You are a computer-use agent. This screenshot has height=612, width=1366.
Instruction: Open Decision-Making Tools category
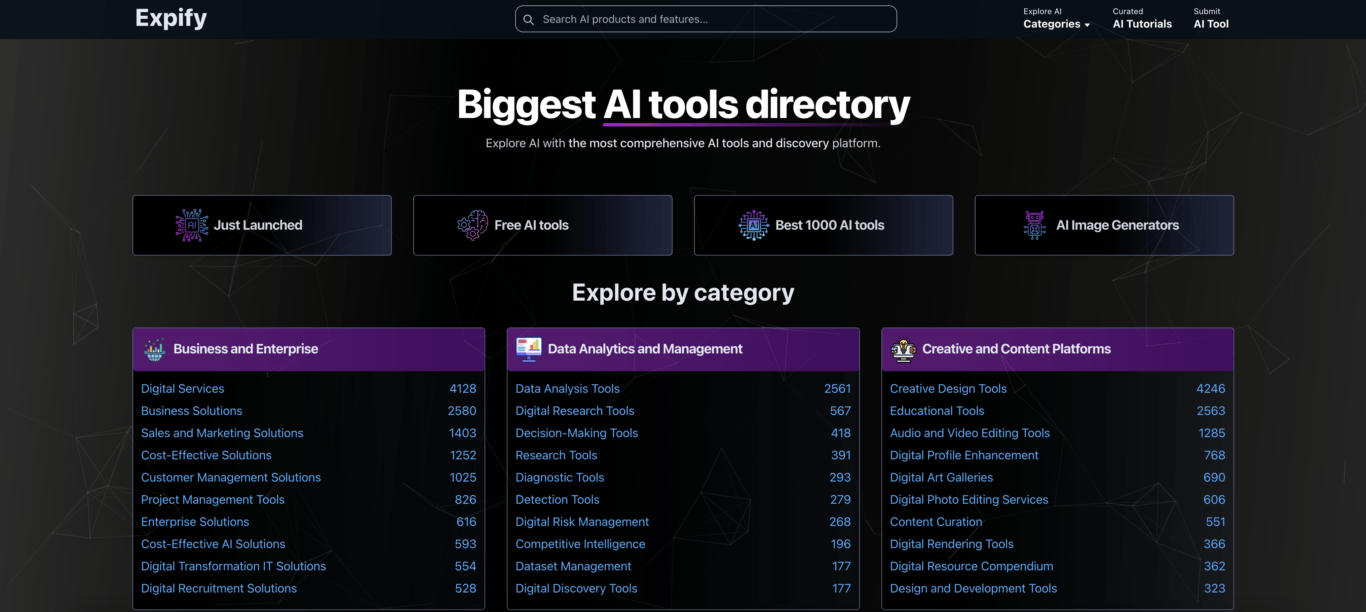577,433
